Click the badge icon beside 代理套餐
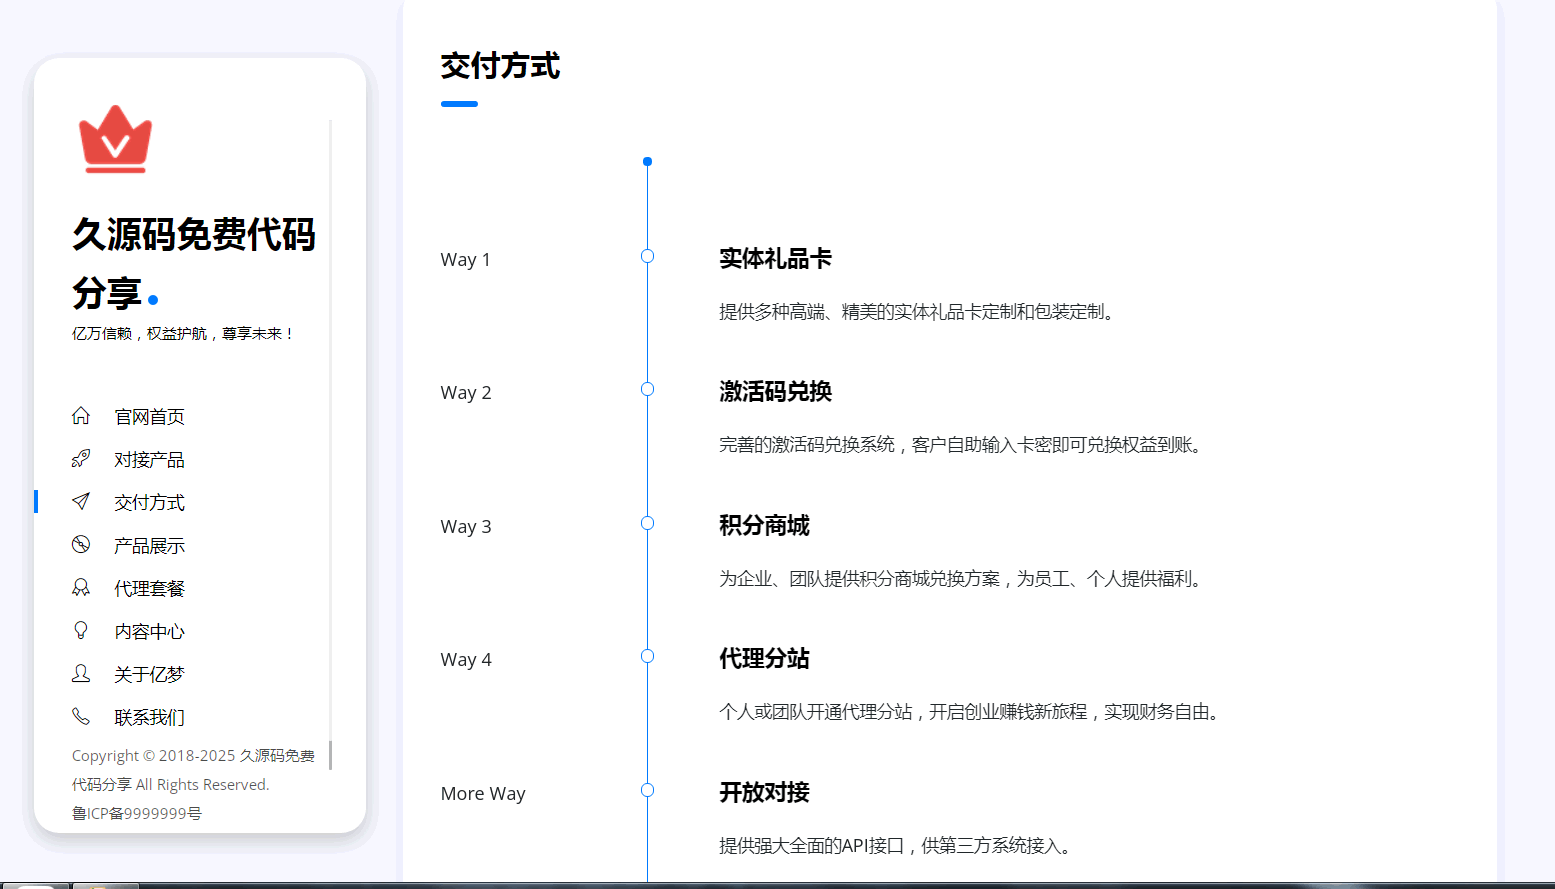 (81, 588)
